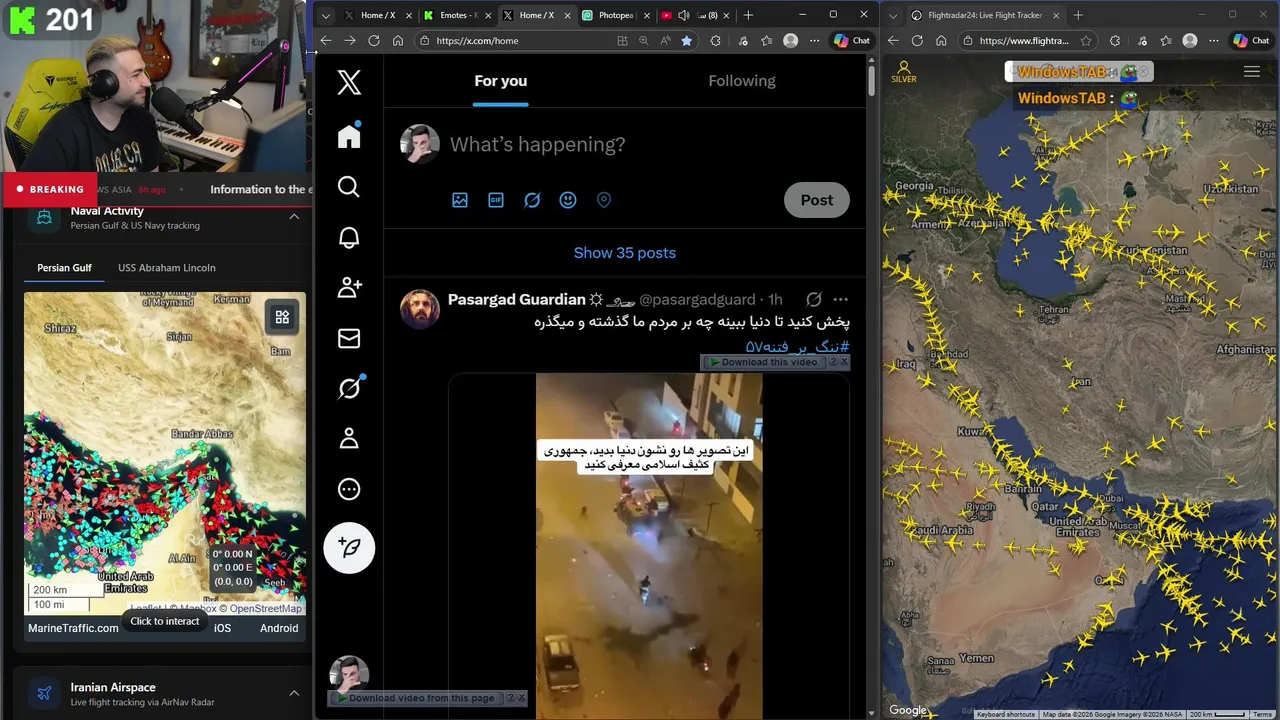Viewport: 1280px width, 720px height.
Task: Open settings ellipsis in Flightradar24 browser toolbar
Action: [x=1213, y=41]
